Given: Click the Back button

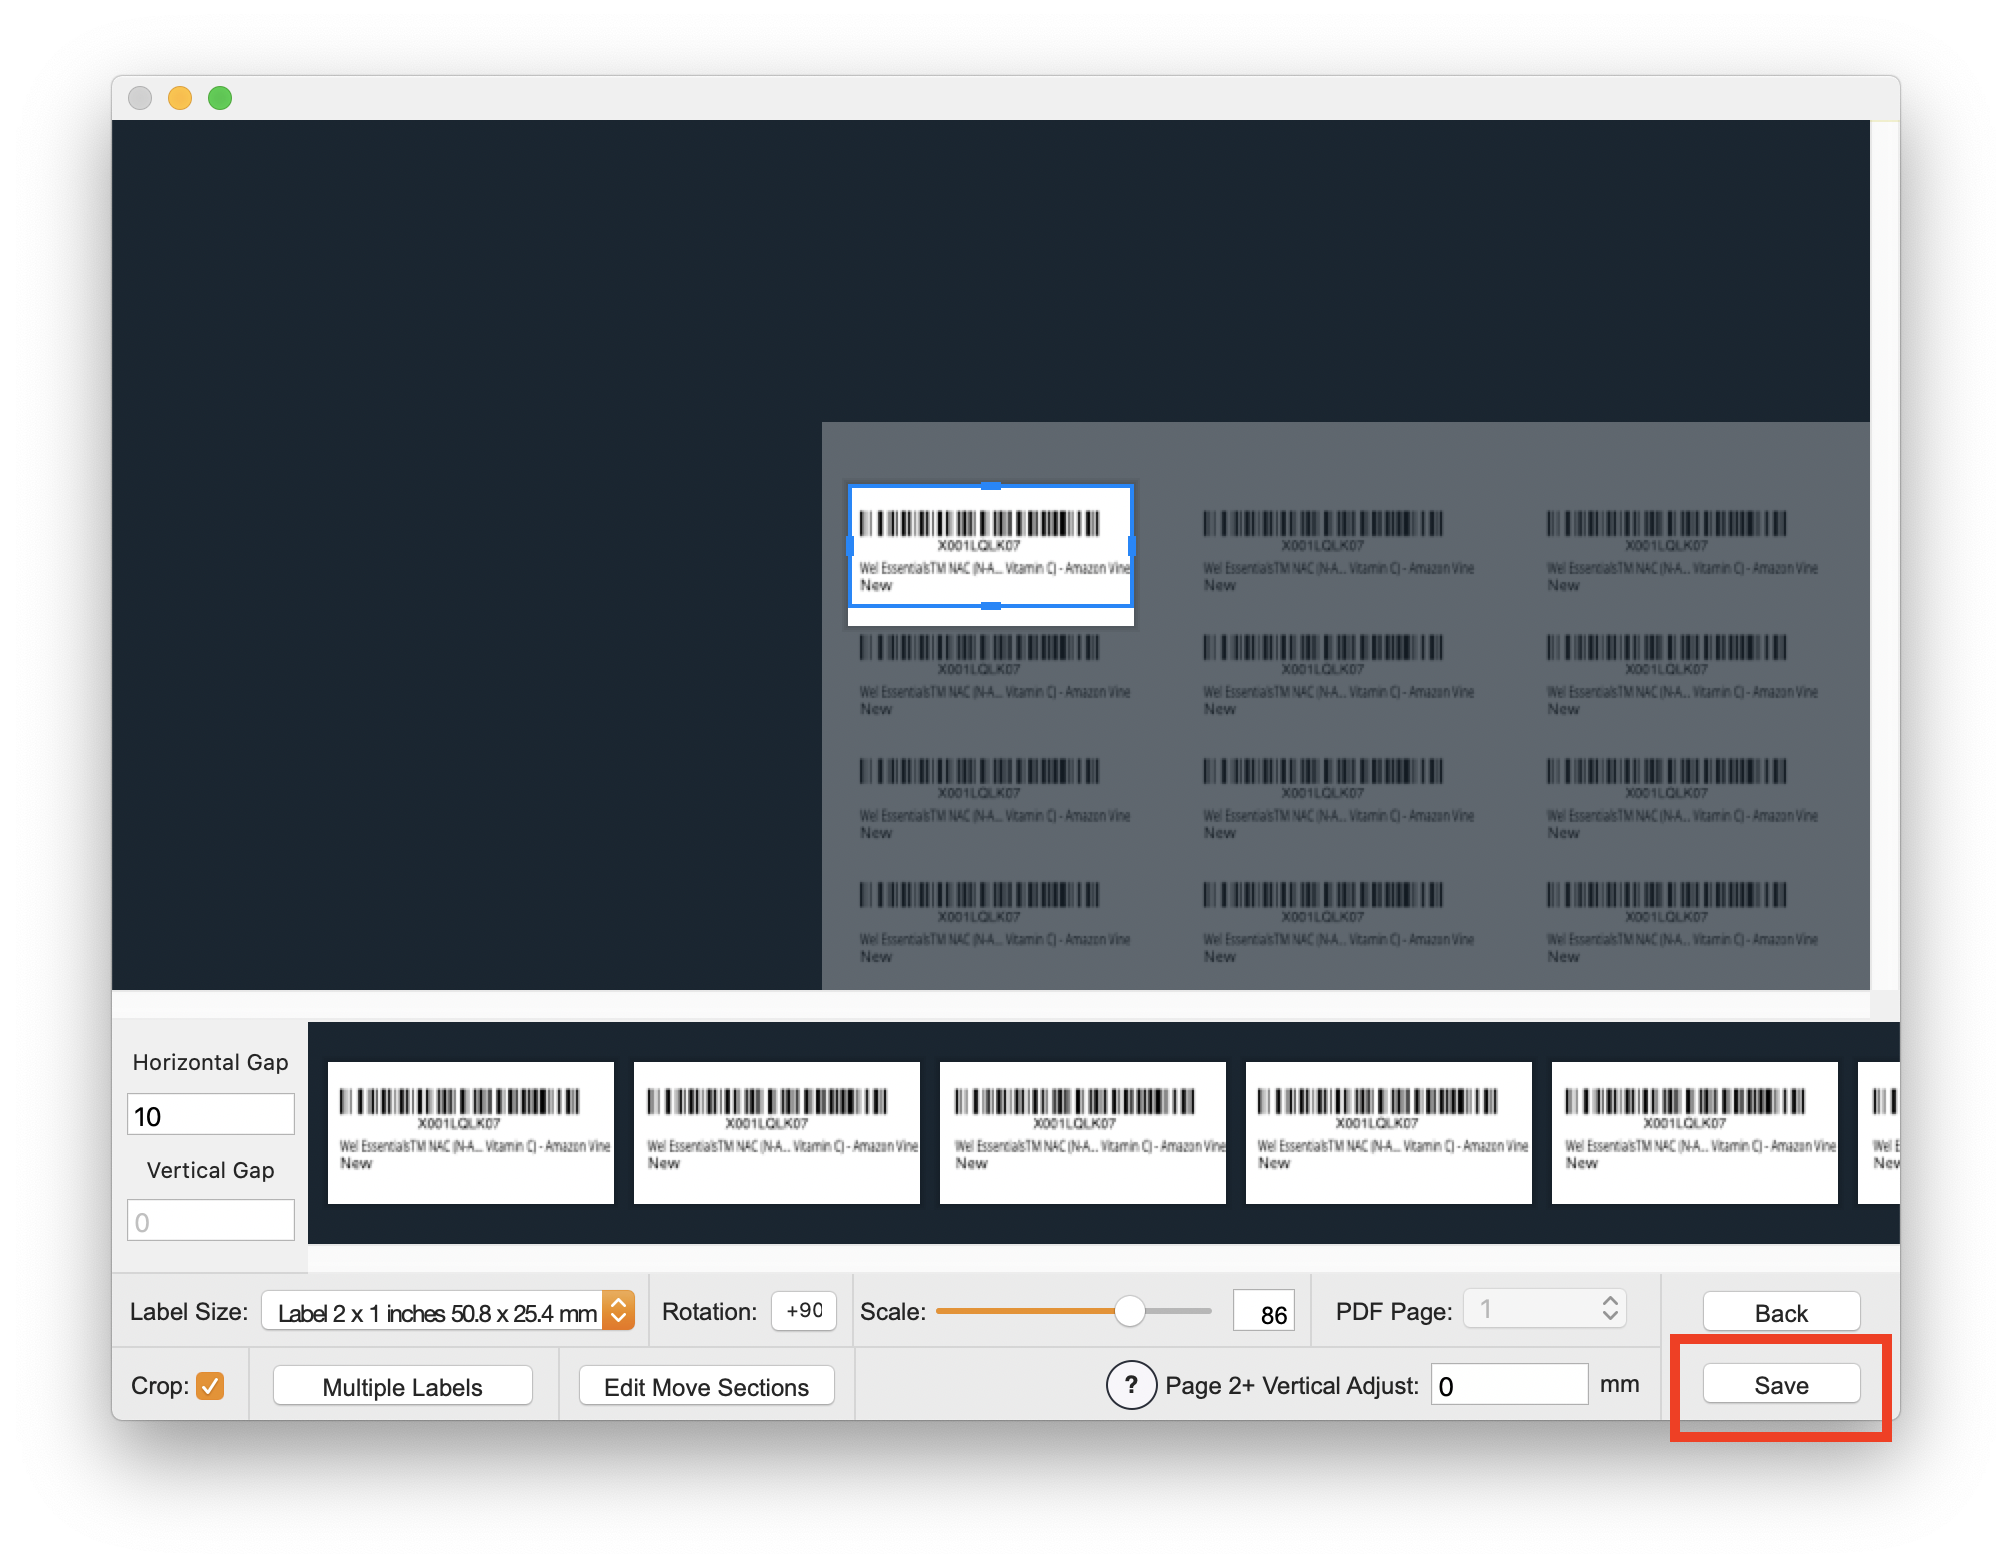Looking at the screenshot, I should pos(1781,1313).
